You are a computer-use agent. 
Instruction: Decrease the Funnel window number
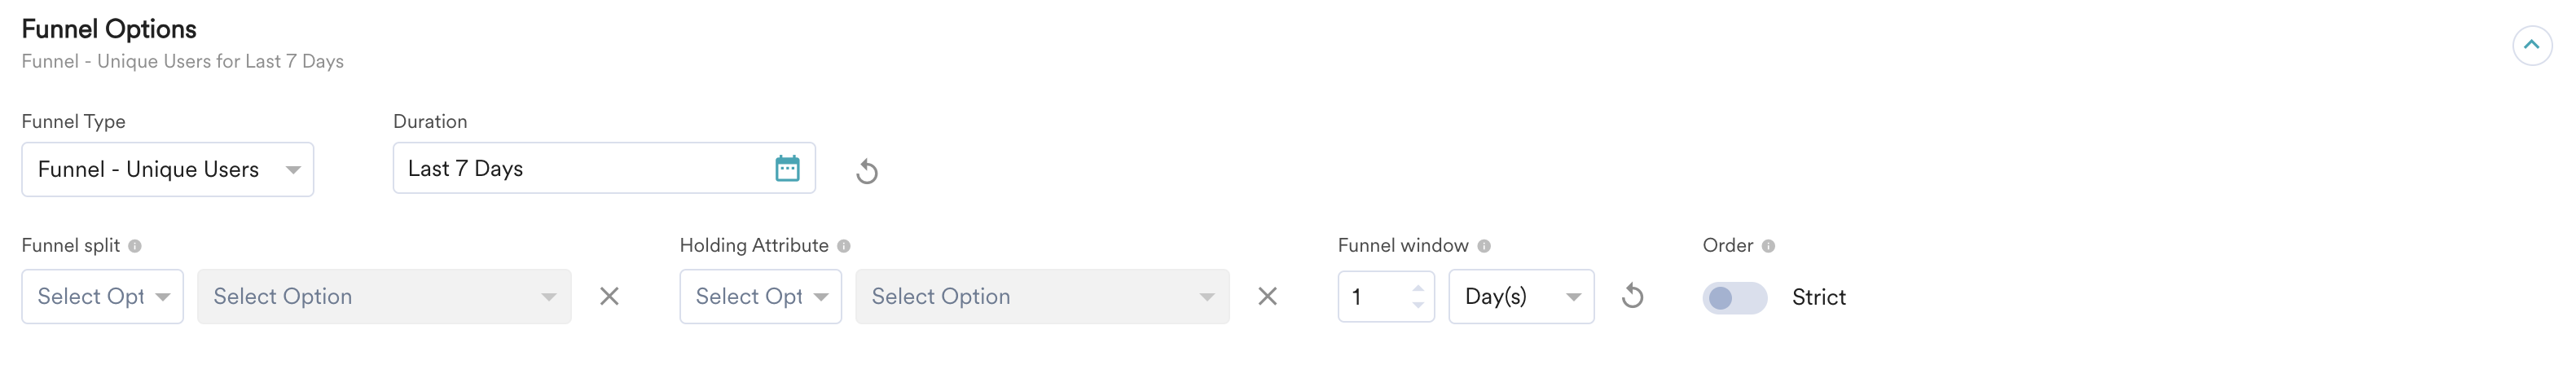(x=1418, y=304)
